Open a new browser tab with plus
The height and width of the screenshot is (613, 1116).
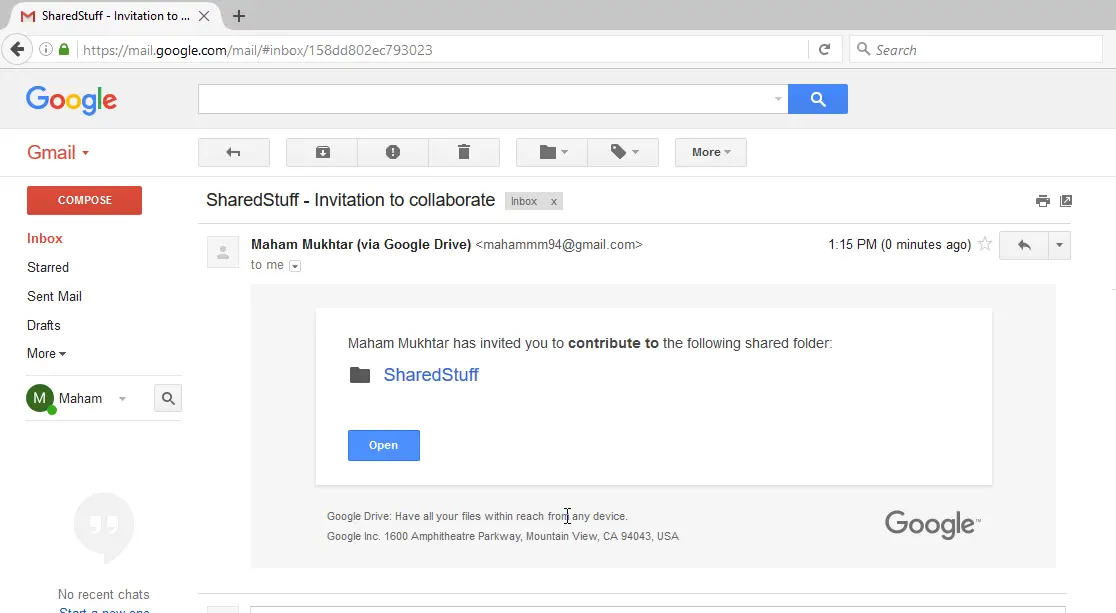[239, 16]
